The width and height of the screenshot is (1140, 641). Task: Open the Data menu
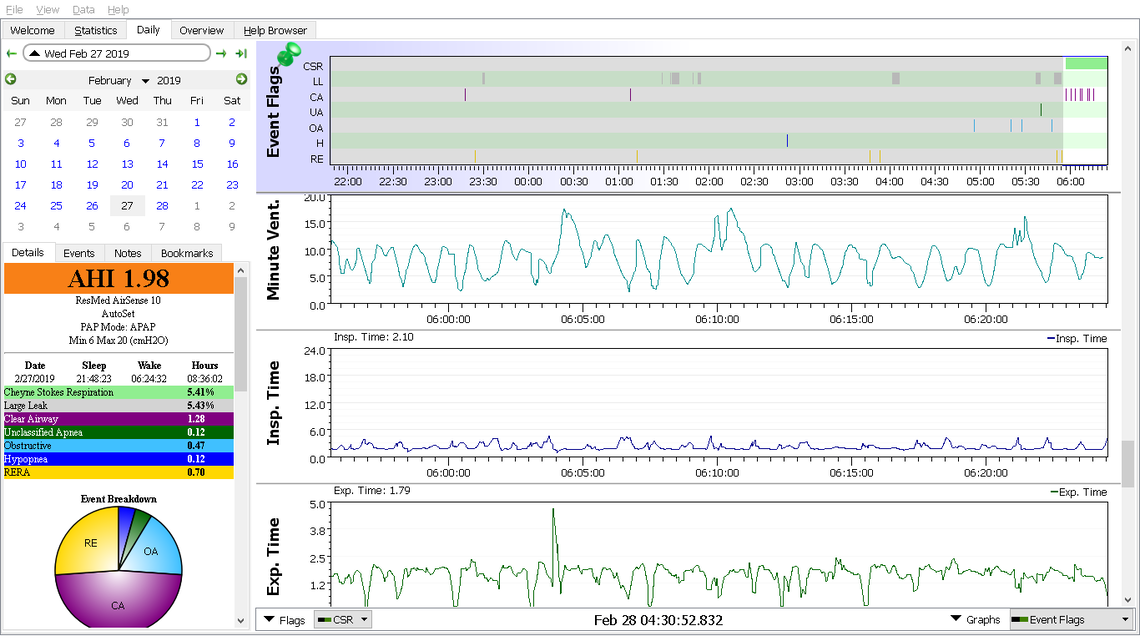(x=84, y=9)
